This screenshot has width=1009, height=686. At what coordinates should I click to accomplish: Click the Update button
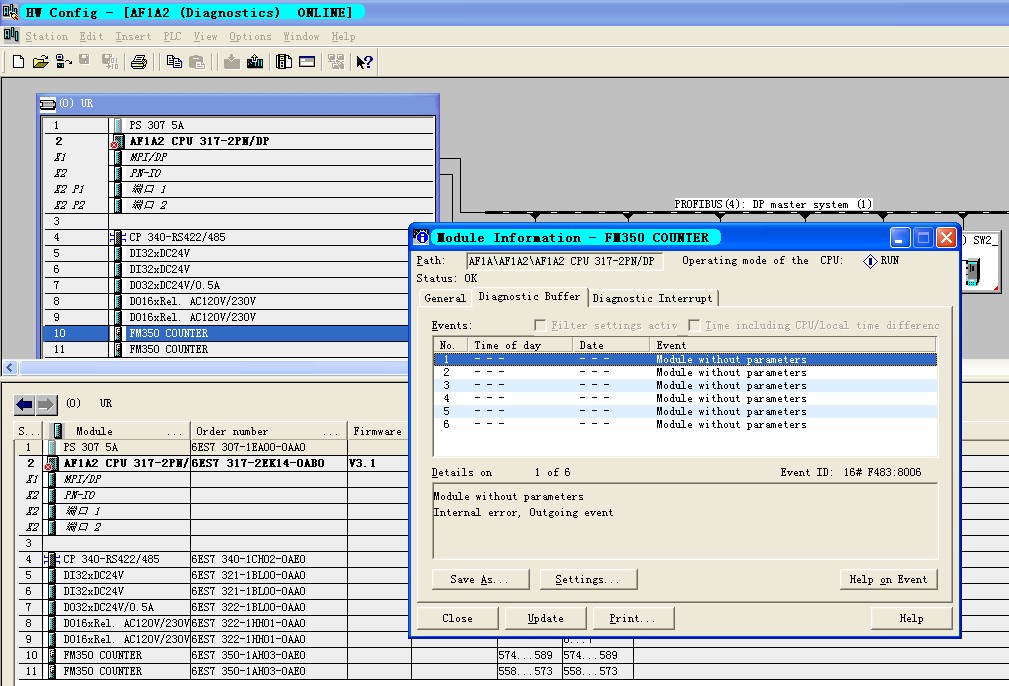[546, 618]
